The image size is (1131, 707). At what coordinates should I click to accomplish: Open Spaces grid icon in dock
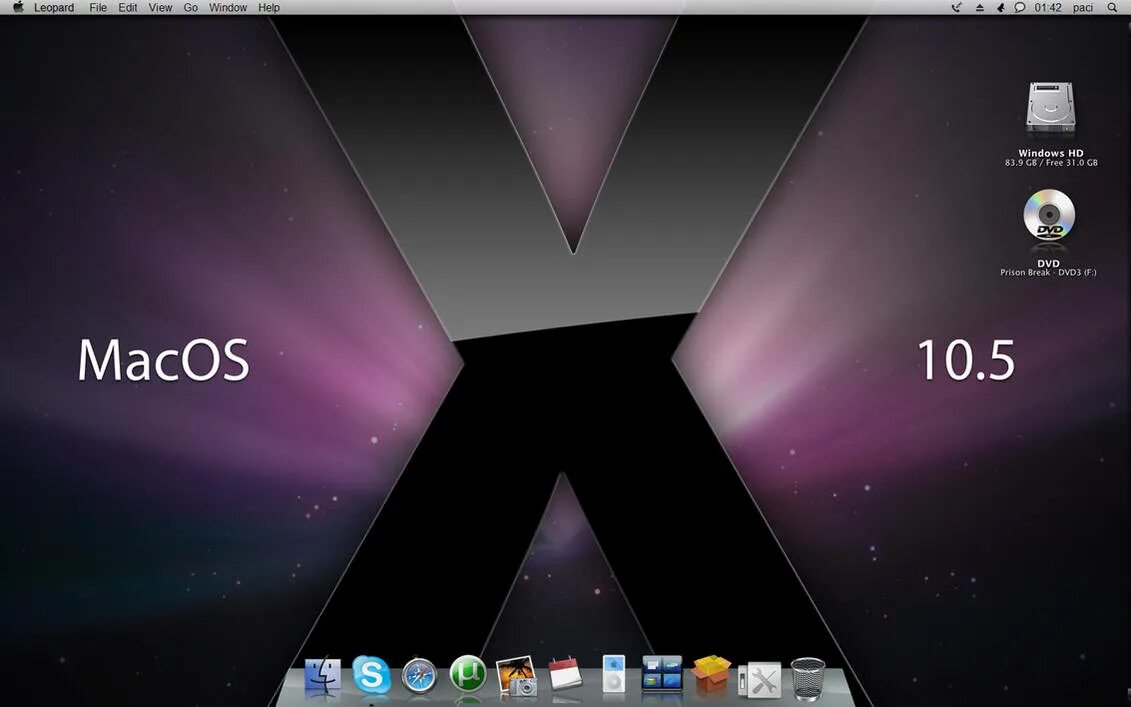[661, 673]
